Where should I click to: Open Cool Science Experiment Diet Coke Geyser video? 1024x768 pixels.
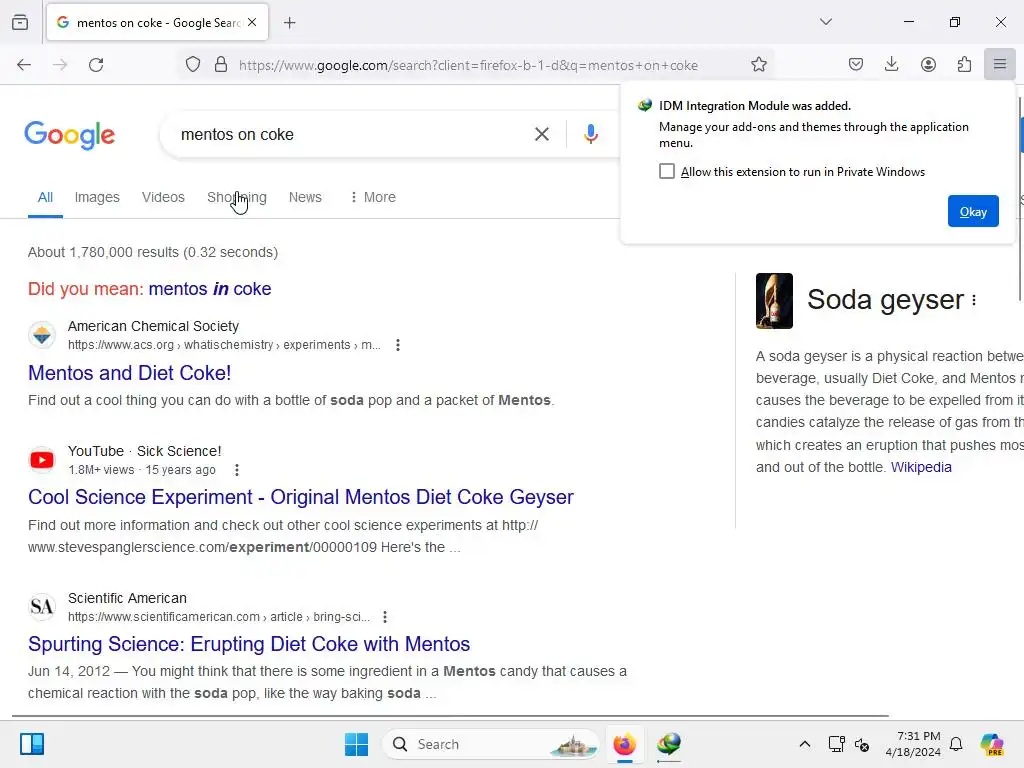pyautogui.click(x=300, y=497)
